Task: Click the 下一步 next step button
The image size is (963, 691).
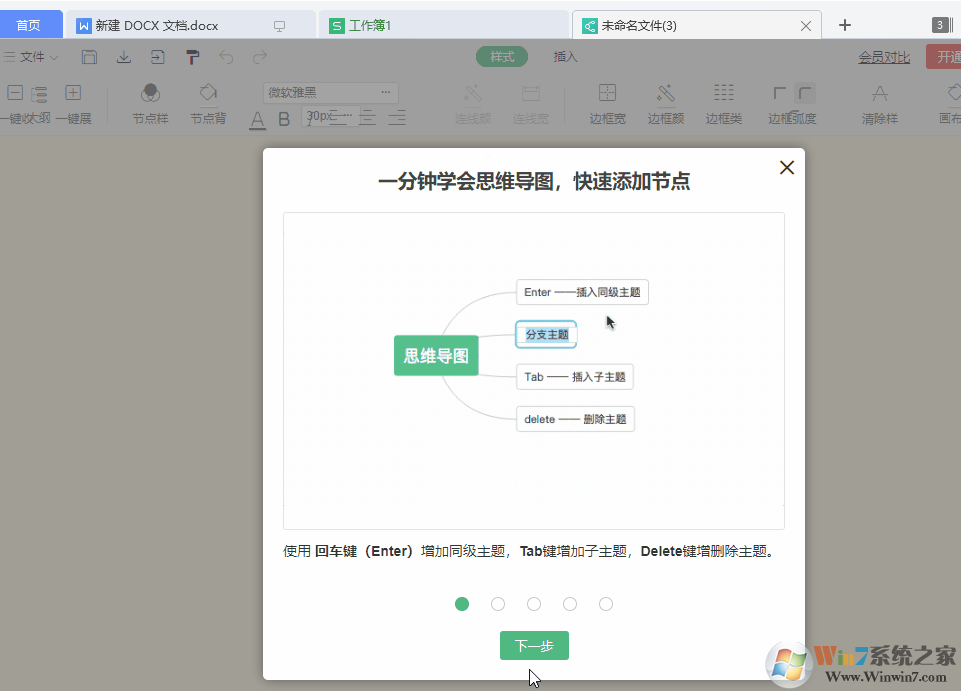Action: coord(533,645)
